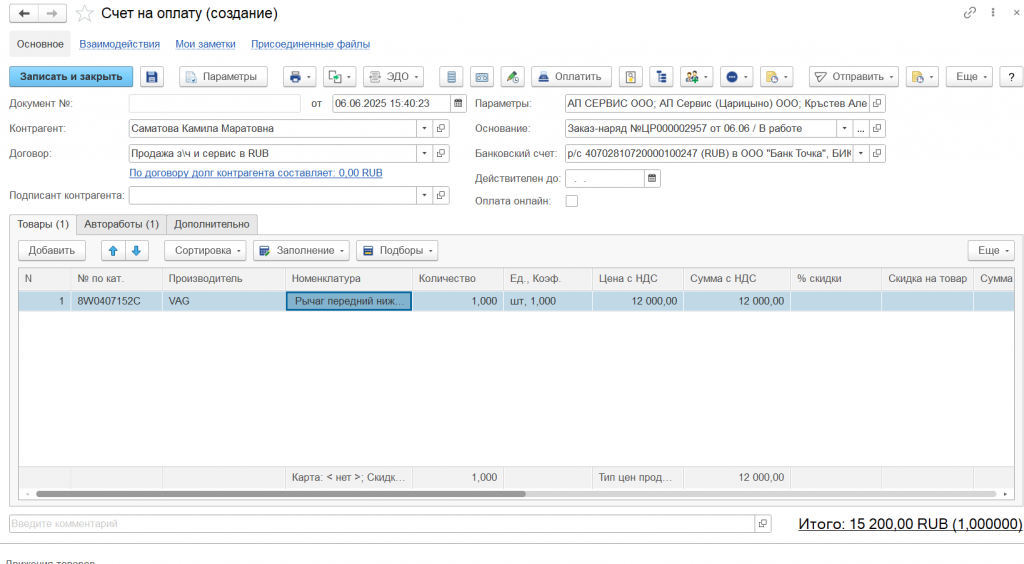The image size is (1024, 564).
Task: Click the floppy disk save icon
Action: click(x=152, y=77)
